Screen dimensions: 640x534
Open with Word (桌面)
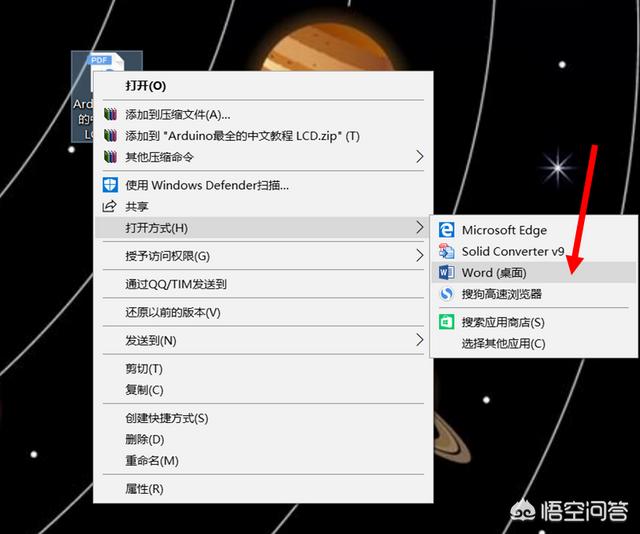534,272
